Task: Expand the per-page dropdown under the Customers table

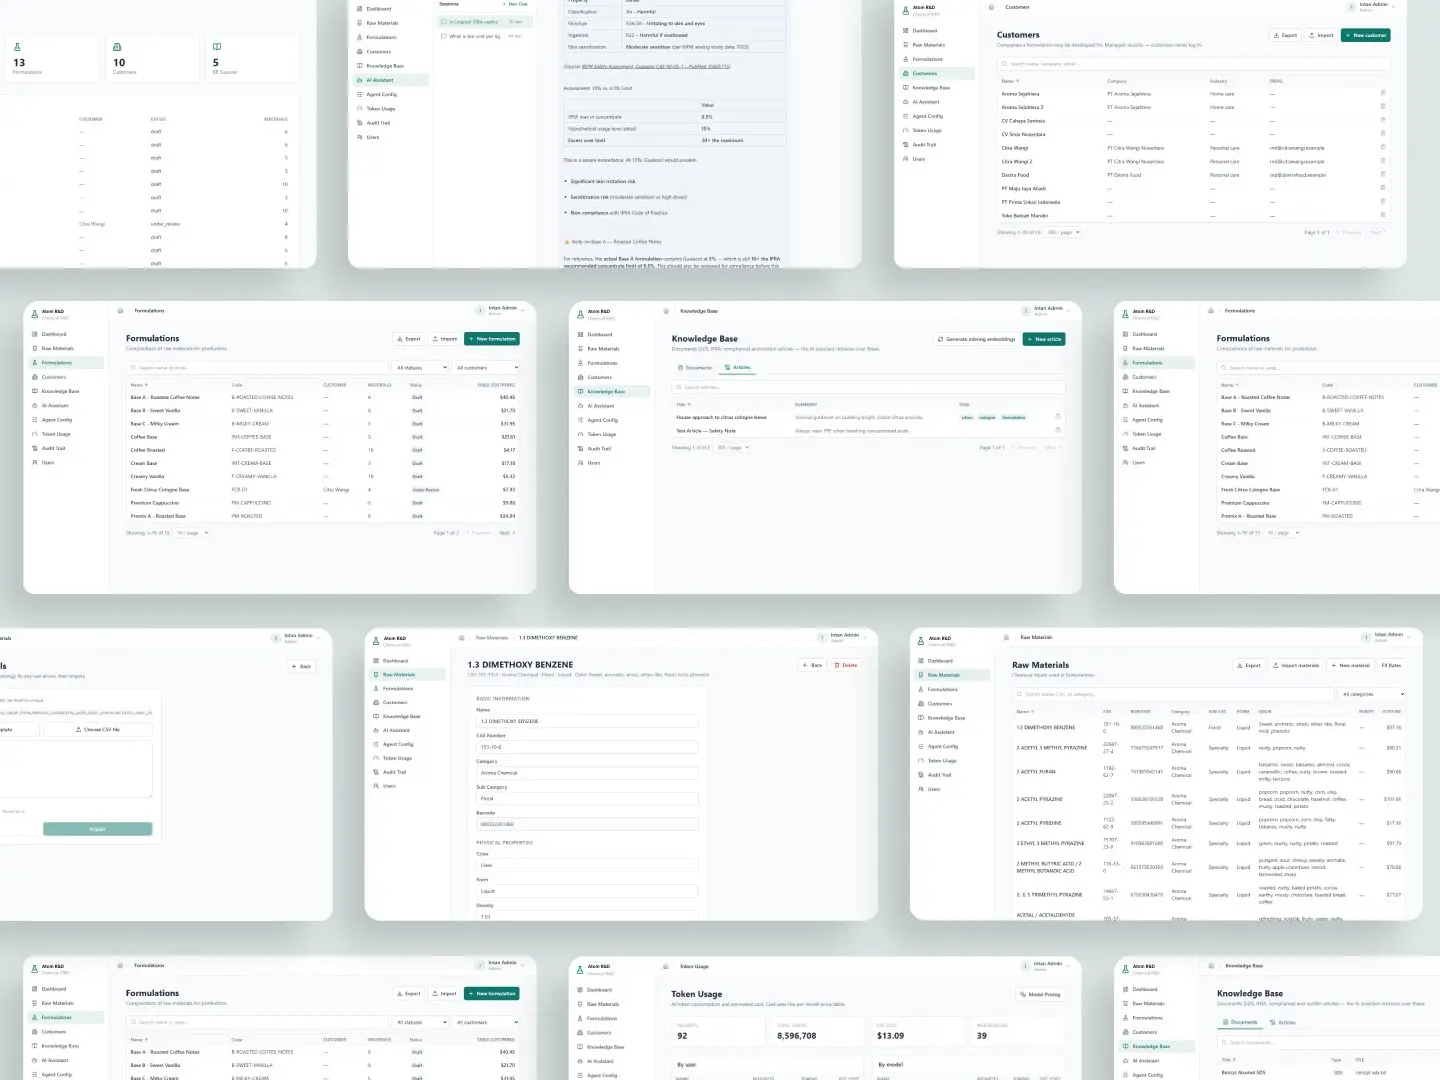Action: coord(1064,232)
